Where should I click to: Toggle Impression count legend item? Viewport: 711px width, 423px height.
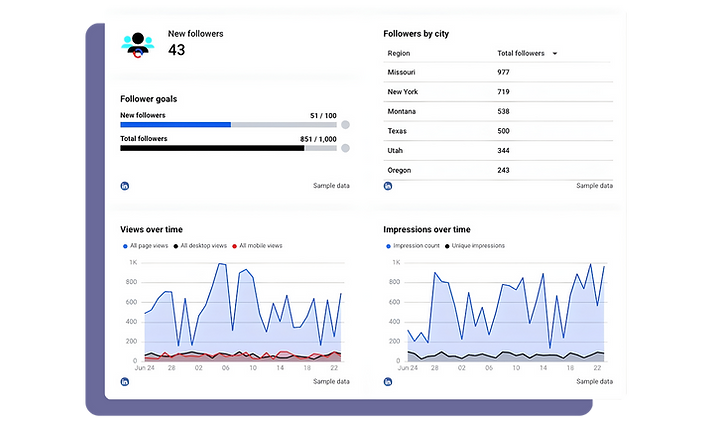(x=413, y=246)
